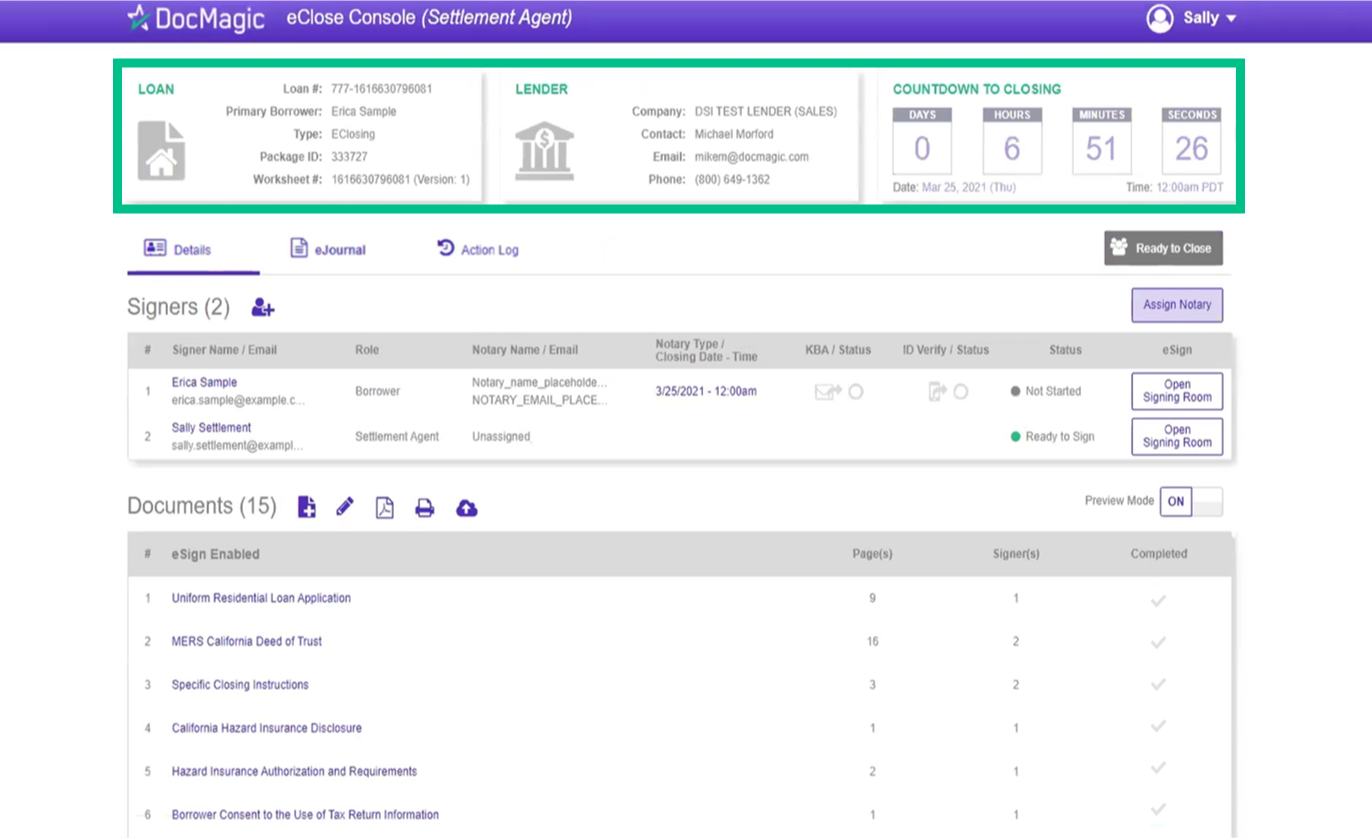Click the Ready to Sign status for Sally
The height and width of the screenshot is (838, 1372).
tap(1053, 437)
